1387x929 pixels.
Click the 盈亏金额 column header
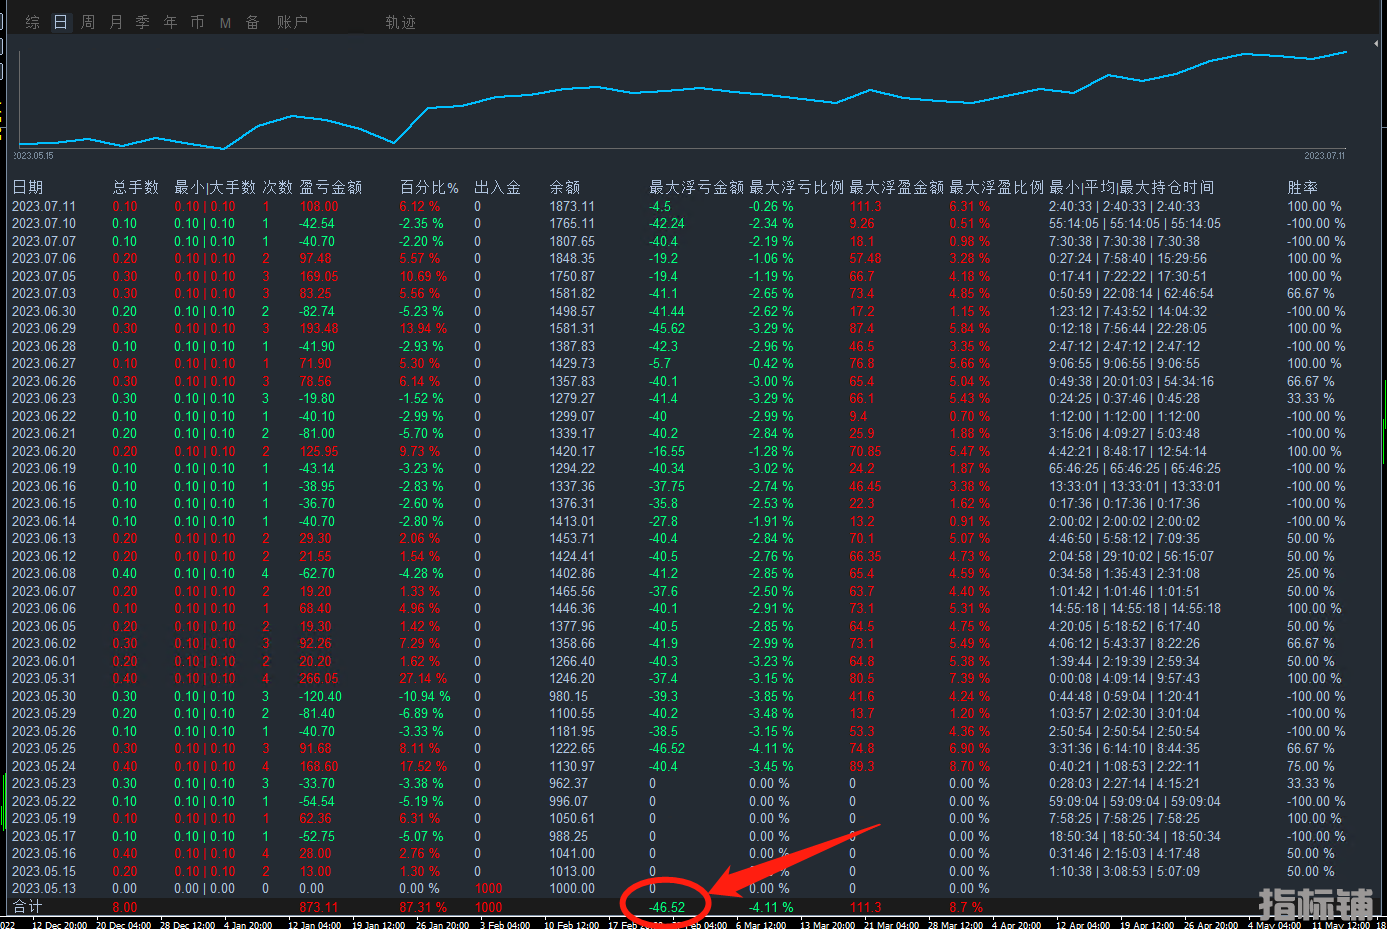(330, 187)
